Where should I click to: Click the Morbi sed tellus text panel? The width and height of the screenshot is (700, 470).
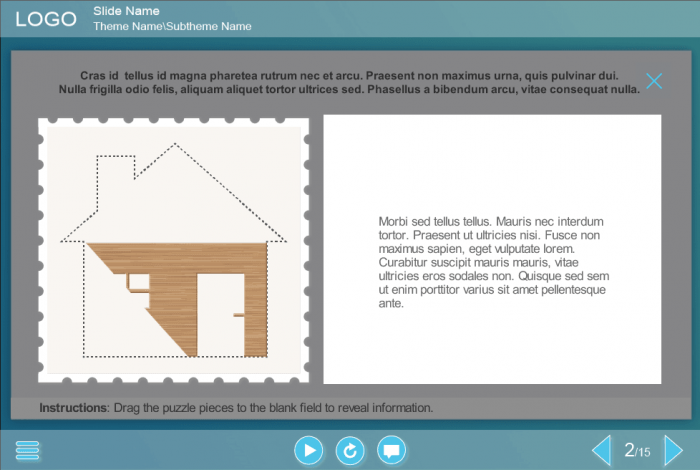(x=492, y=261)
